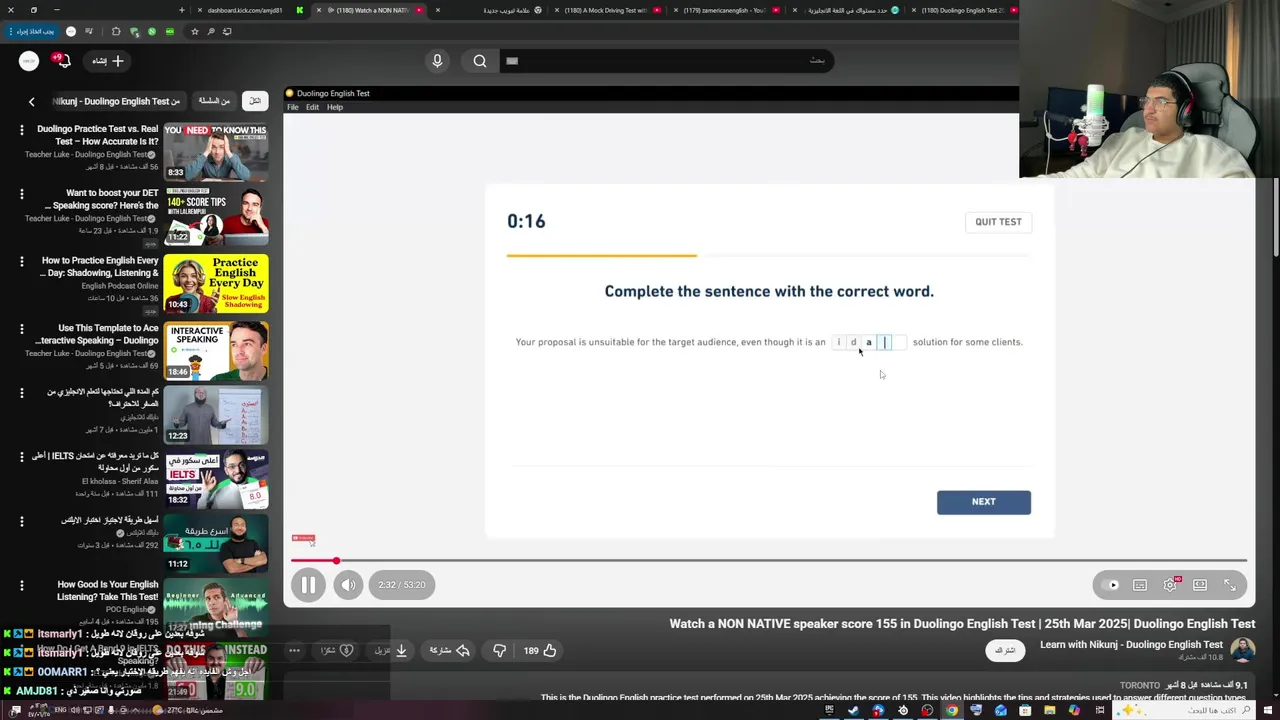Image resolution: width=1280 pixels, height=720 pixels.
Task: Switch to dashboard.kick.com browser tab
Action: 248,10
